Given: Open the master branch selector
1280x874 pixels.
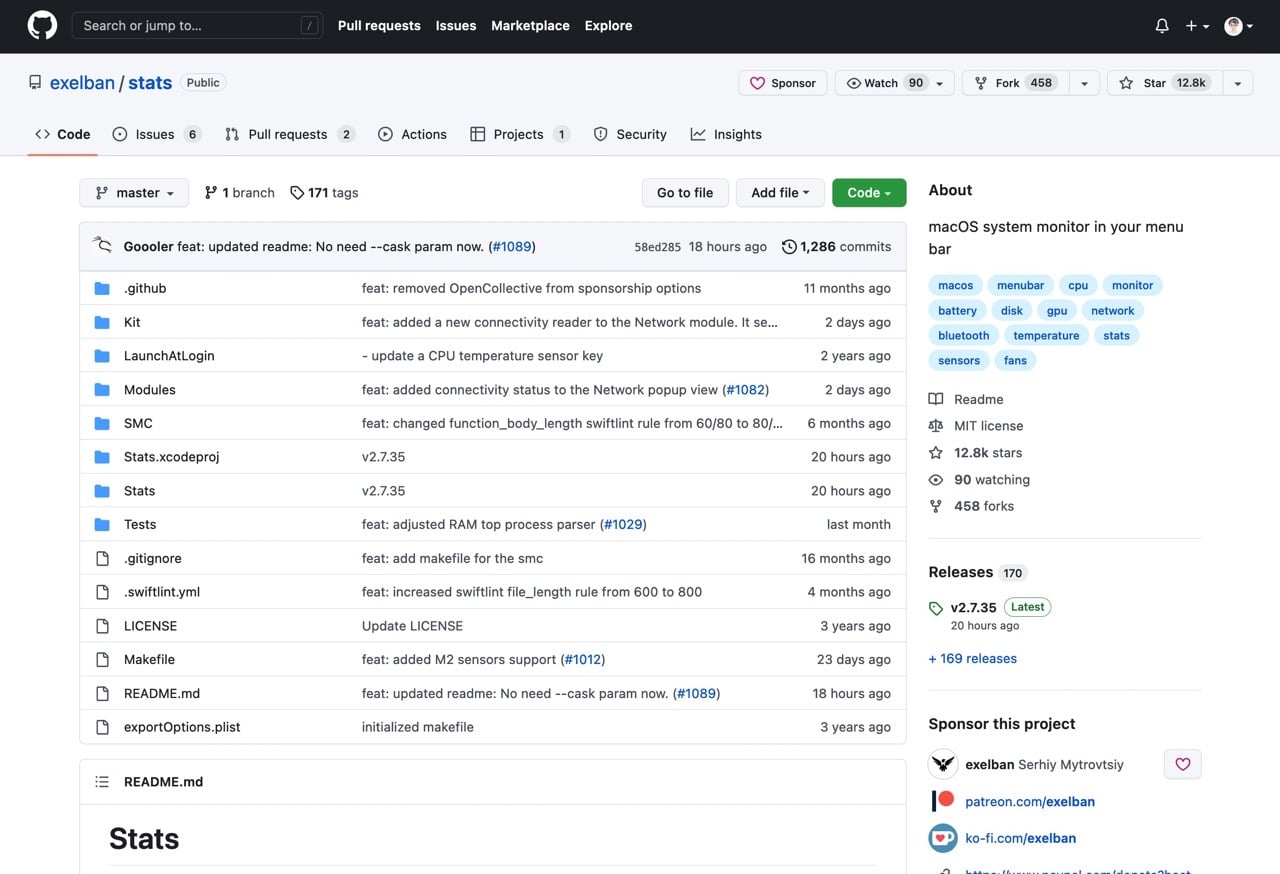Looking at the screenshot, I should 134,193.
